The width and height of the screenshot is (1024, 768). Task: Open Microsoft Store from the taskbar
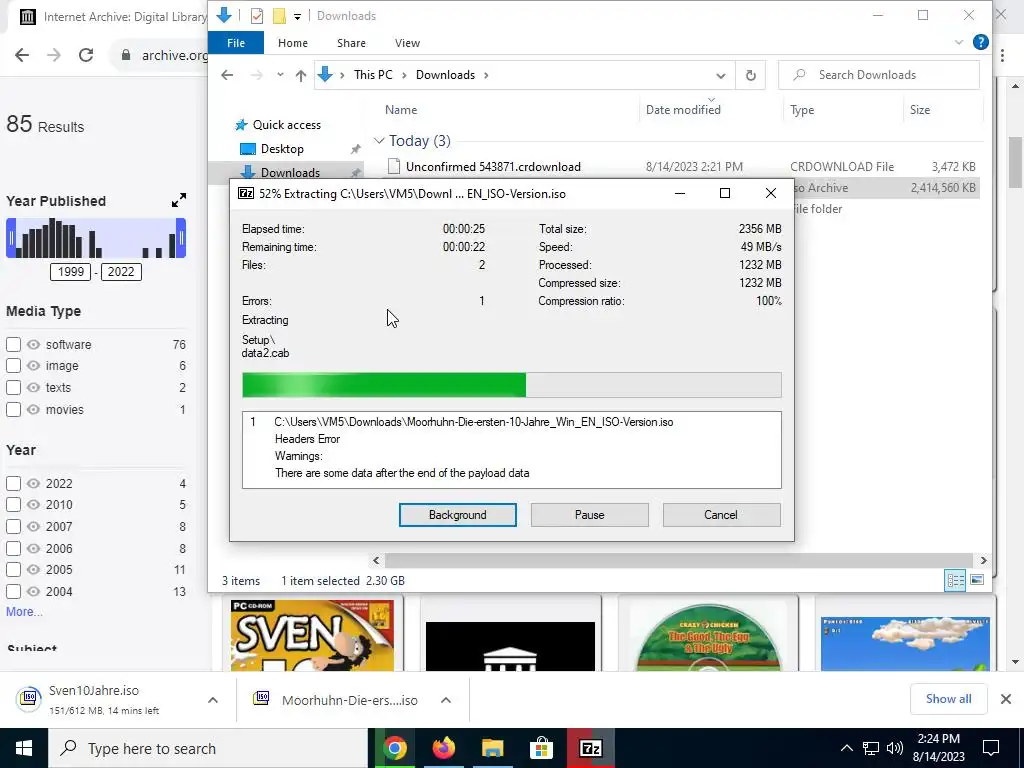(541, 748)
